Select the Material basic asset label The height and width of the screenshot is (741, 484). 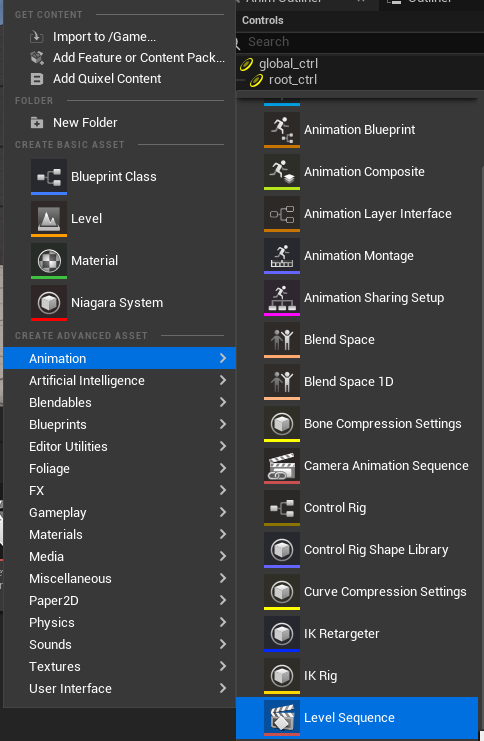point(95,261)
